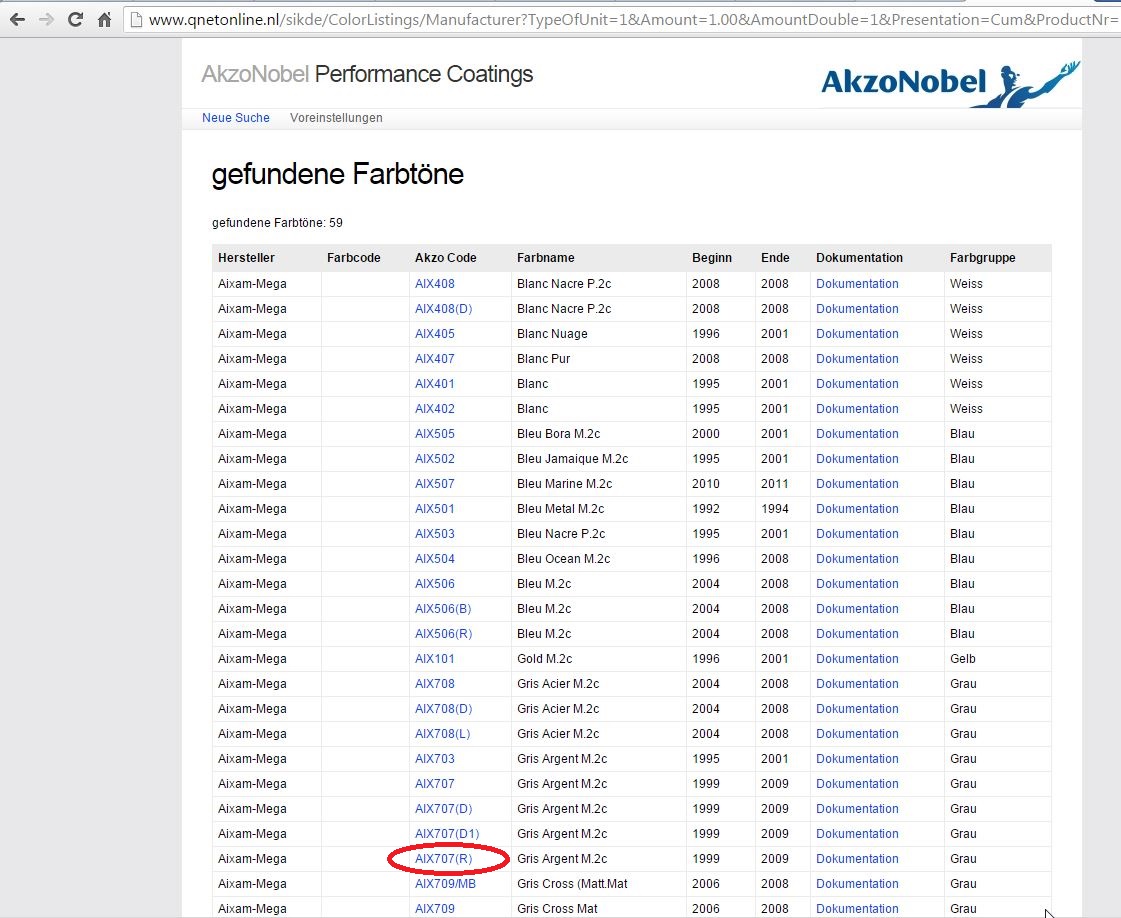Screen dimensions: 1121x918
Task: Open Voreinstellungen menu item
Action: [x=336, y=118]
